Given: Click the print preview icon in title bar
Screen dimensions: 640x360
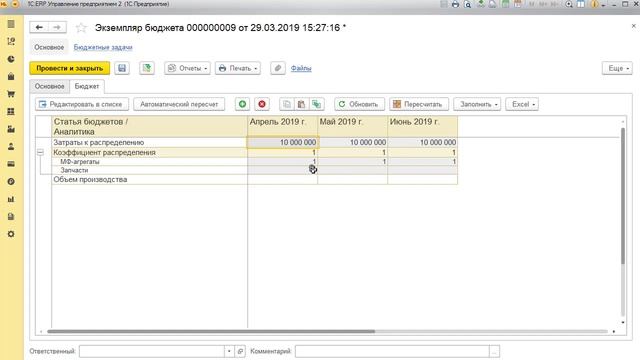Looking at the screenshot, I should (468, 4).
